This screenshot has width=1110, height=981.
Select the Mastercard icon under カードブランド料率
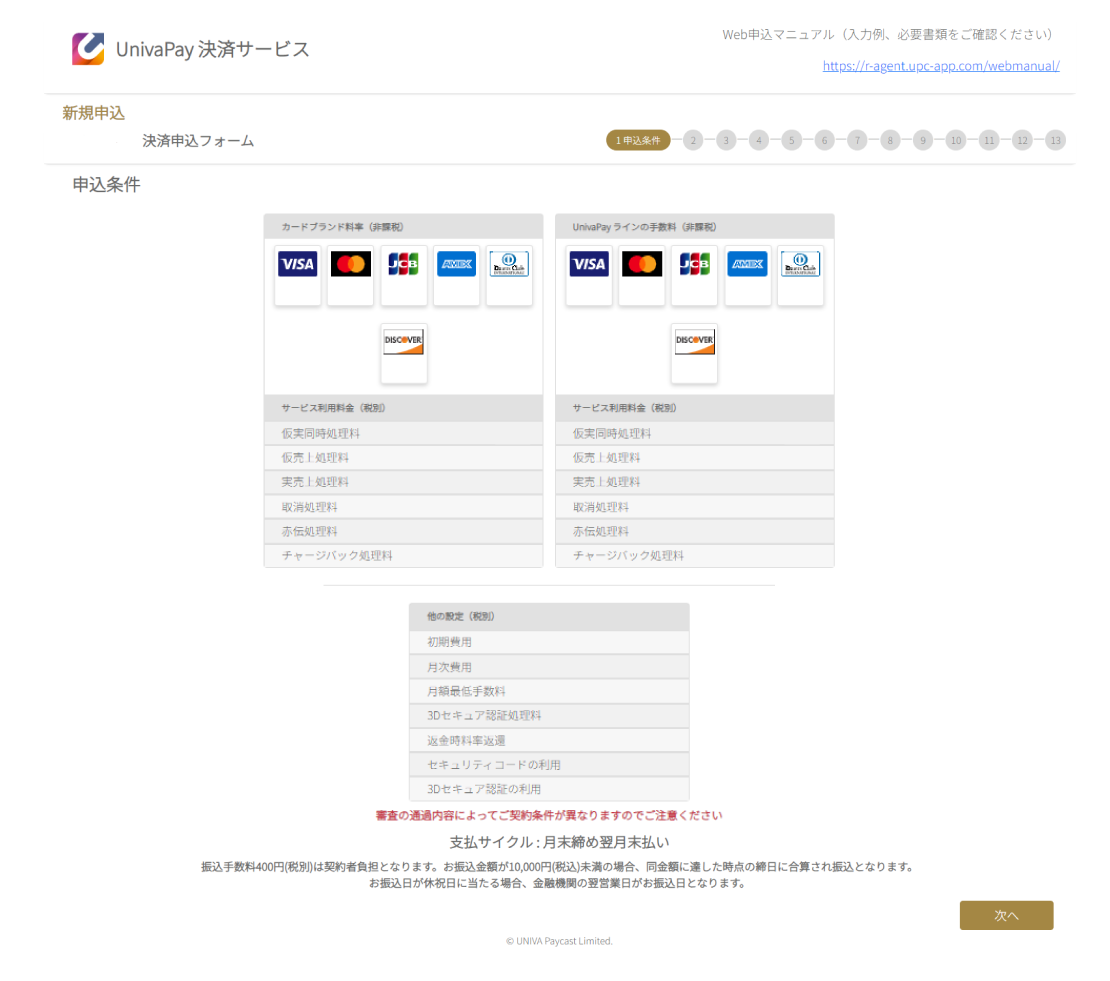pos(350,264)
